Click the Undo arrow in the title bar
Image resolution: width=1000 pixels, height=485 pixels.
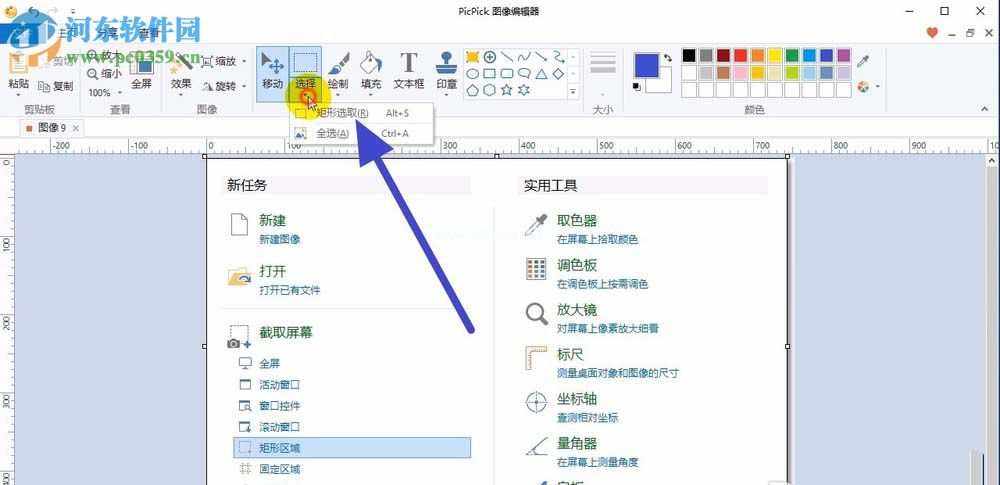tap(33, 11)
